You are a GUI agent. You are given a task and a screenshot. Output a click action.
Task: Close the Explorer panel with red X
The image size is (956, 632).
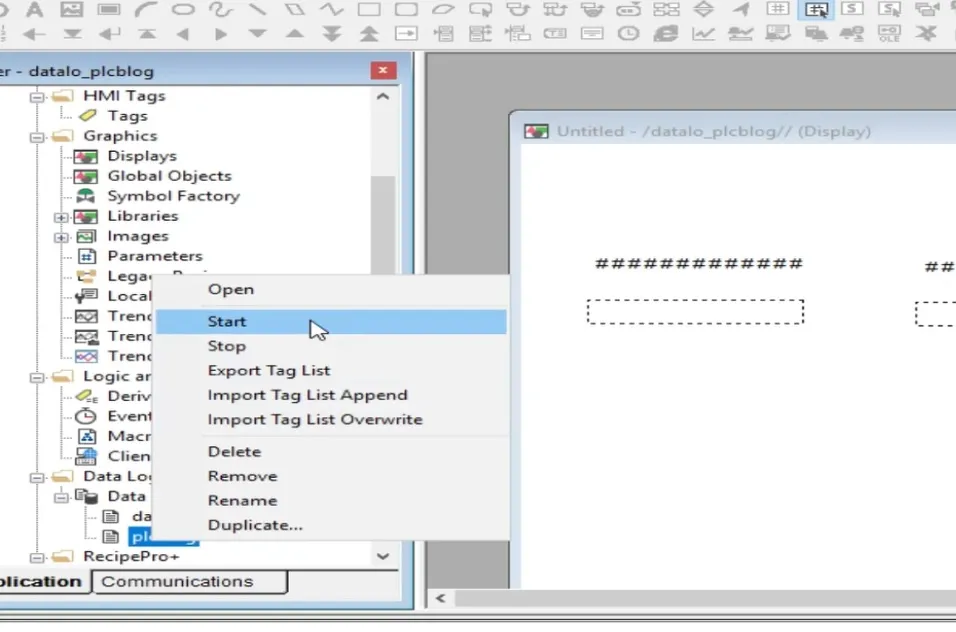tap(383, 71)
